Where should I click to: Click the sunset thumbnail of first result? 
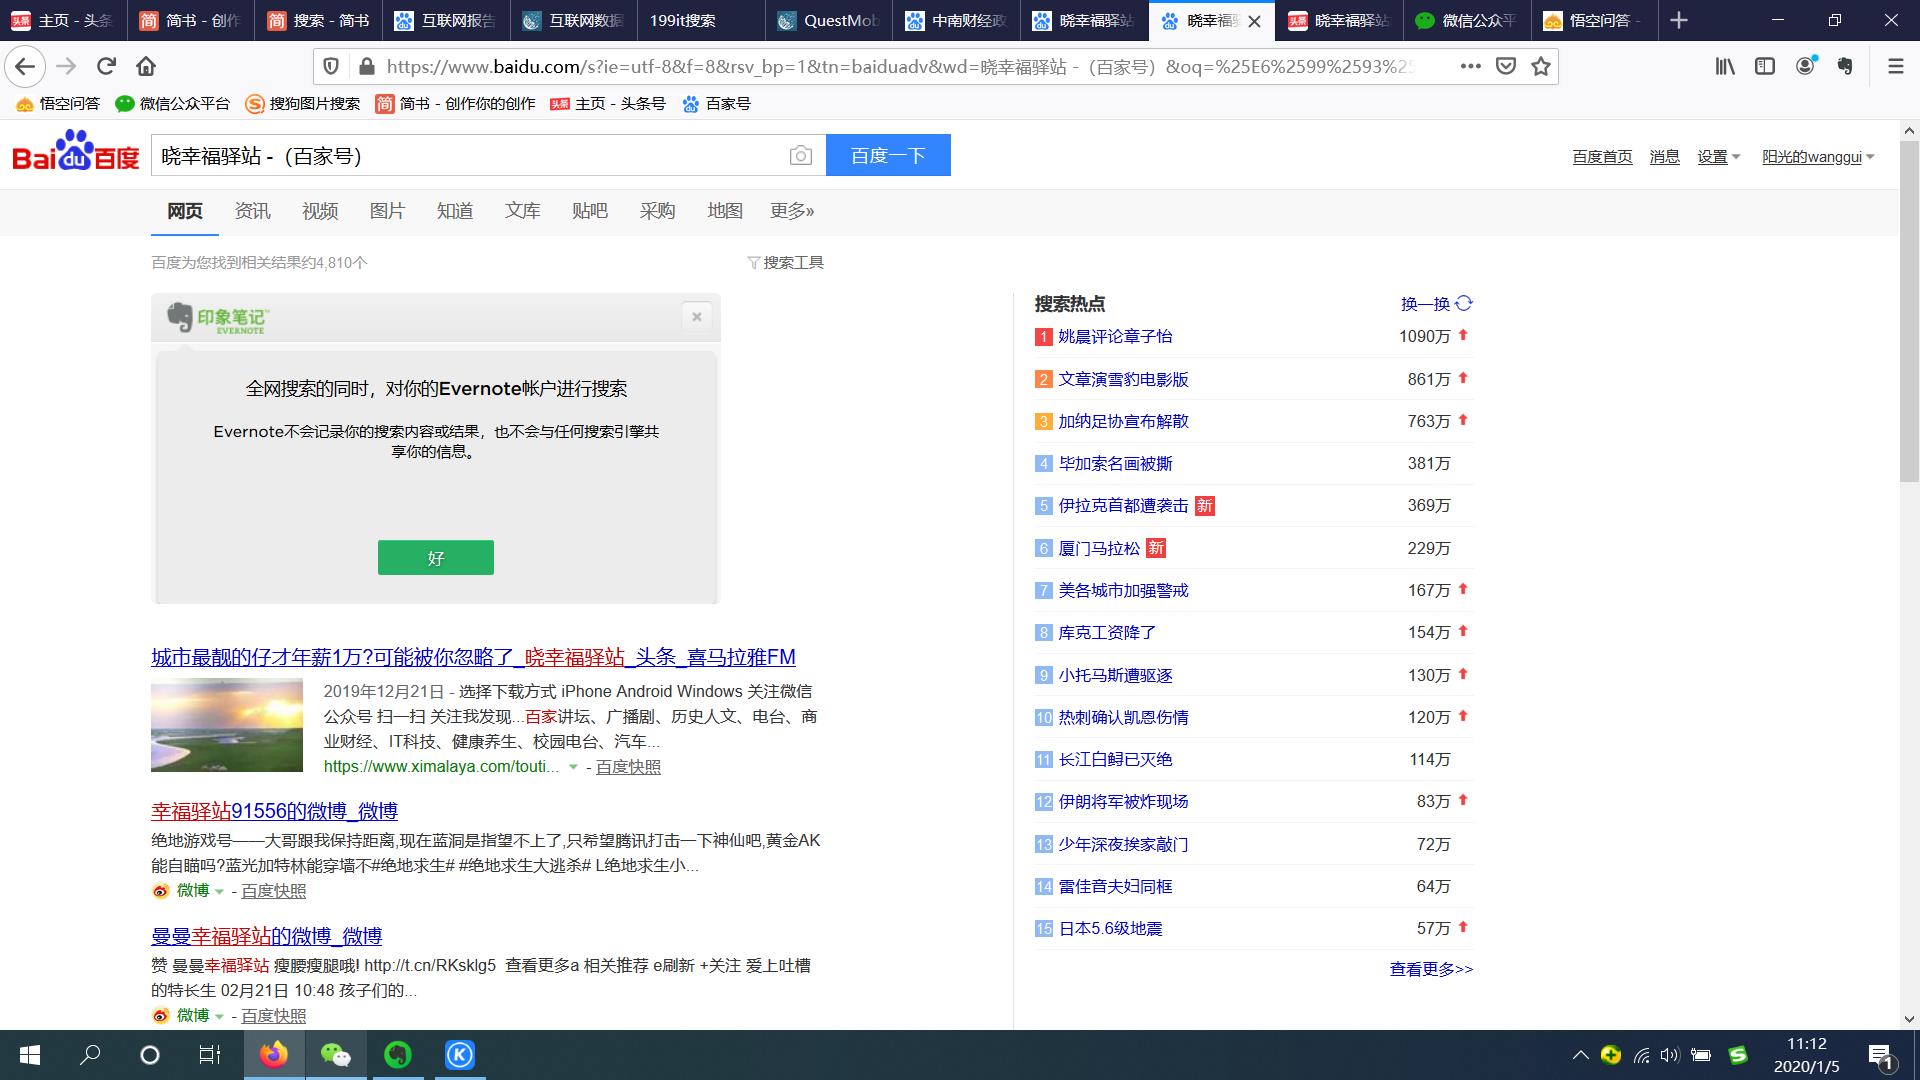[227, 725]
